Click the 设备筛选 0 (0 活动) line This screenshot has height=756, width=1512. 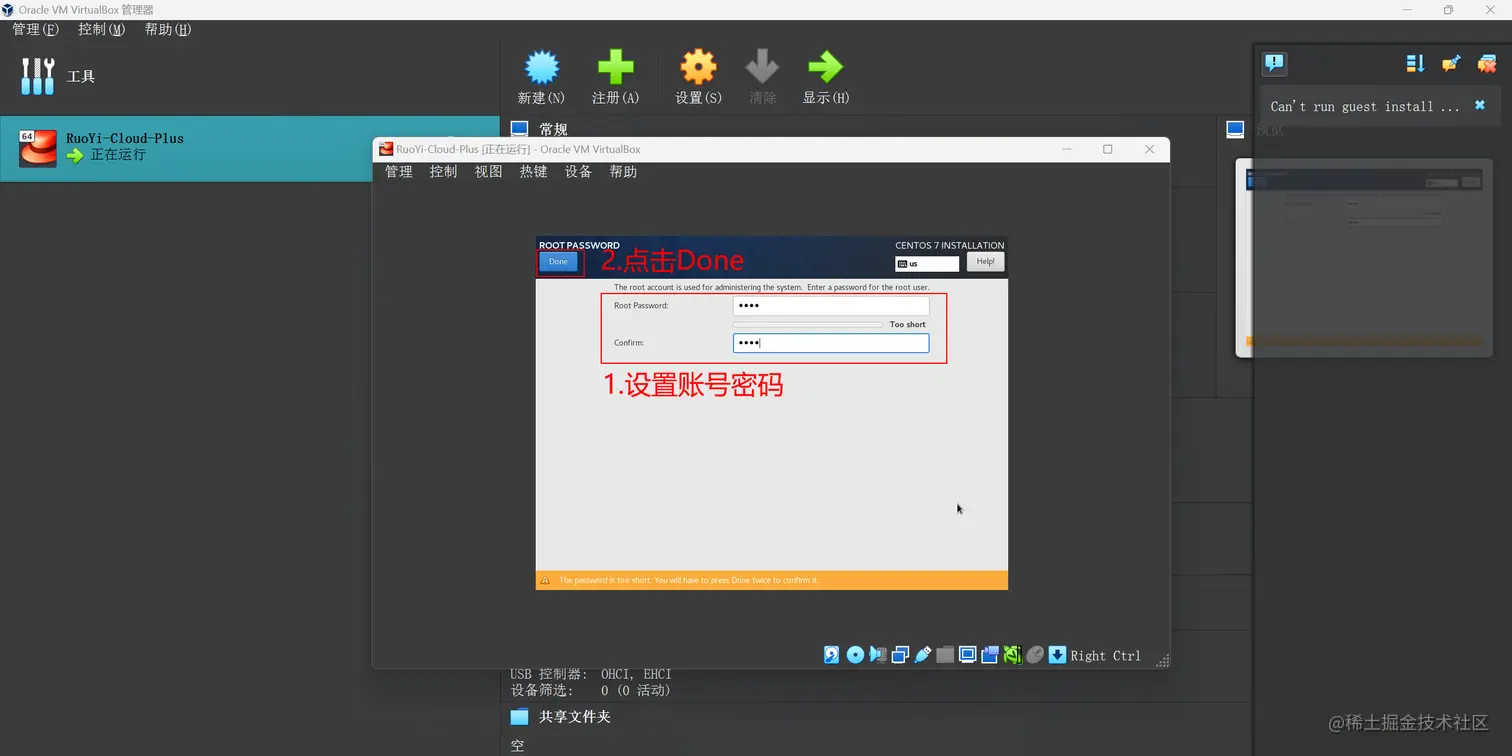point(590,690)
